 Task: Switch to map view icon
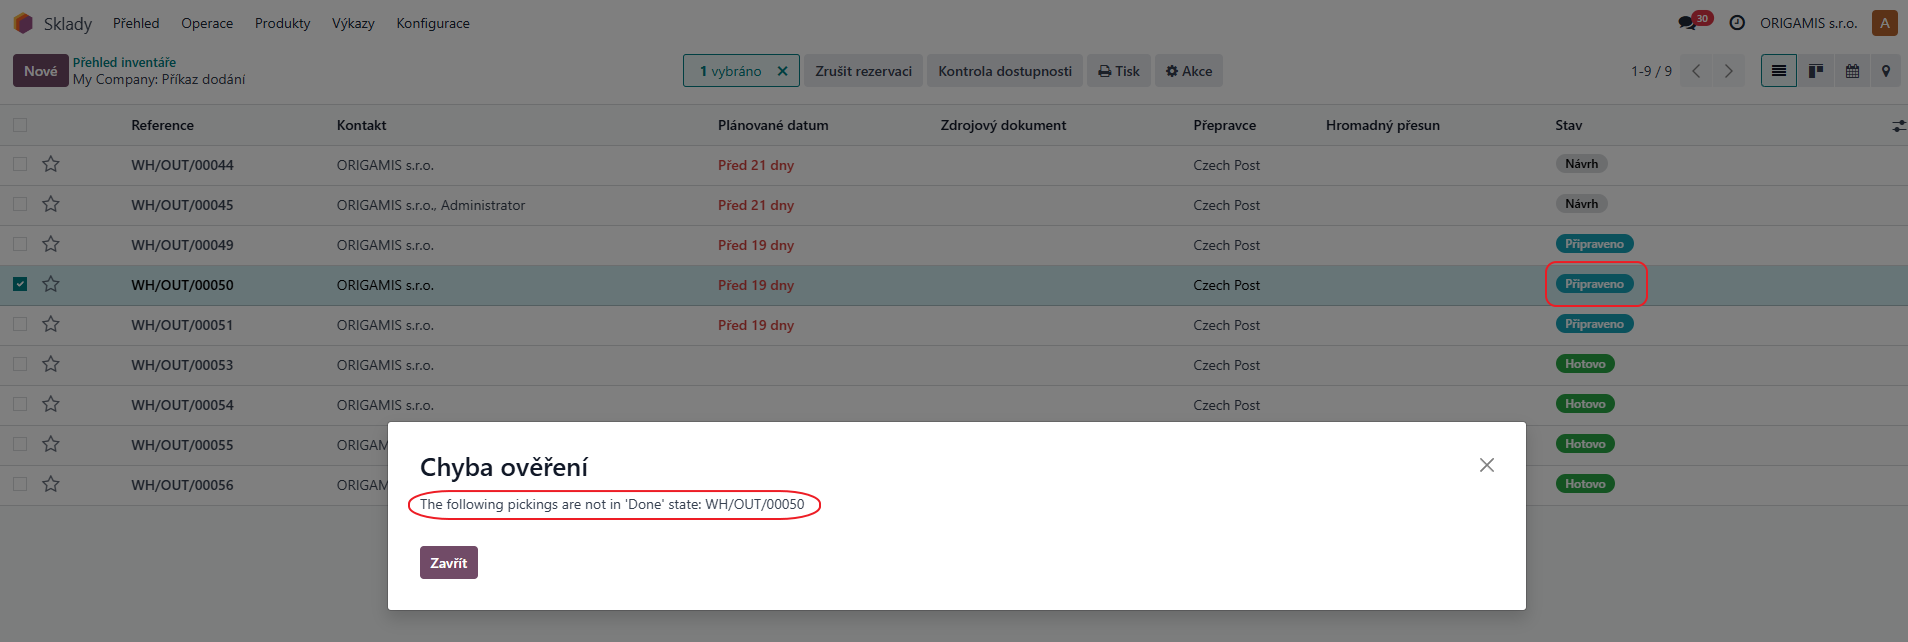coord(1886,71)
